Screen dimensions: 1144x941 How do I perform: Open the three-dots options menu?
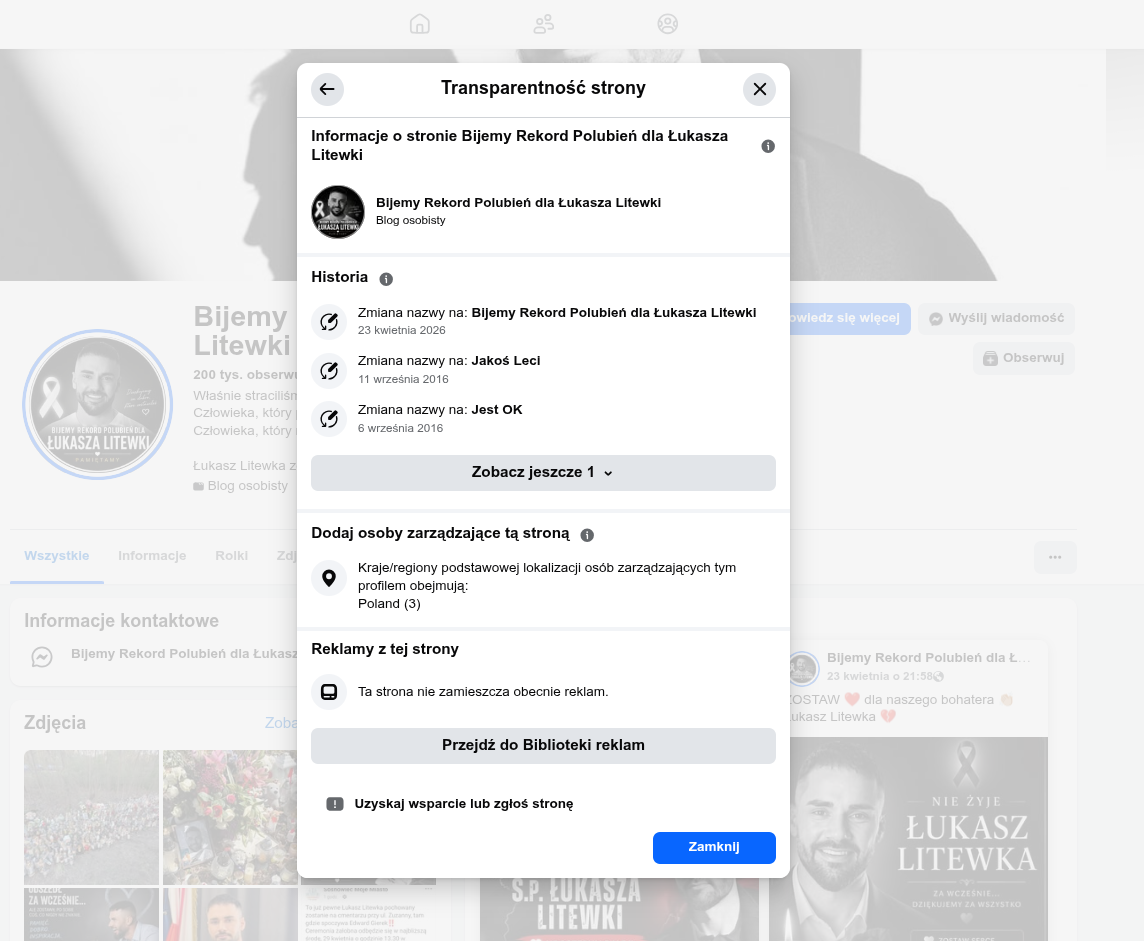(x=1055, y=557)
